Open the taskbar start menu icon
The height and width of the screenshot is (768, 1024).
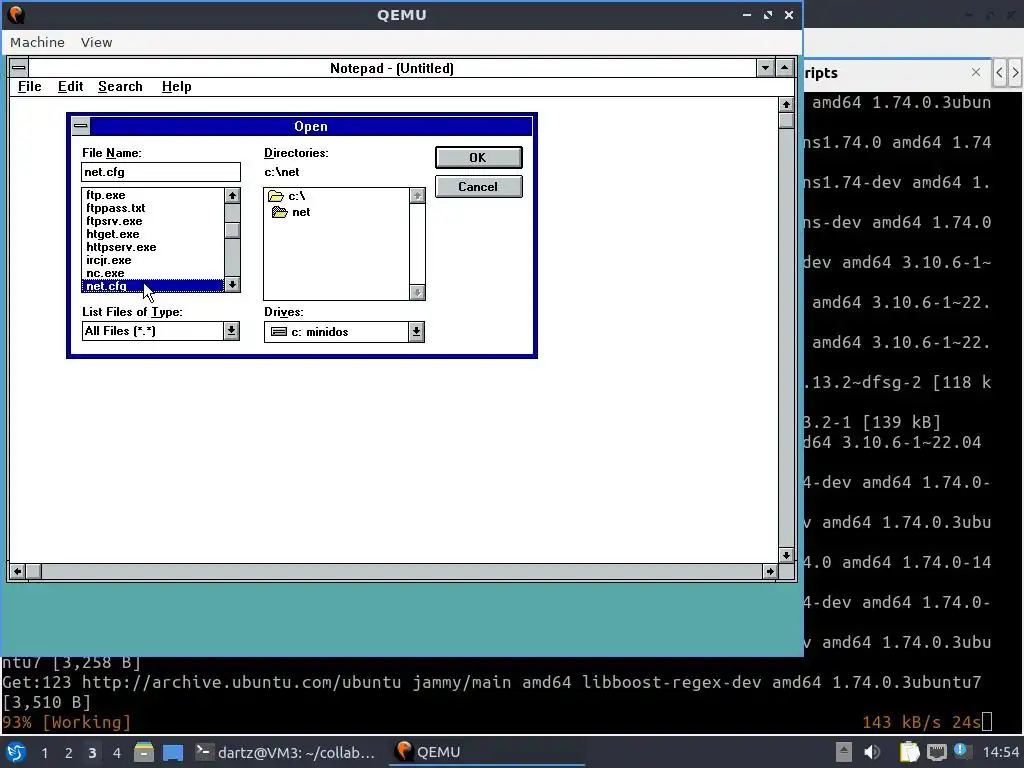tap(16, 752)
